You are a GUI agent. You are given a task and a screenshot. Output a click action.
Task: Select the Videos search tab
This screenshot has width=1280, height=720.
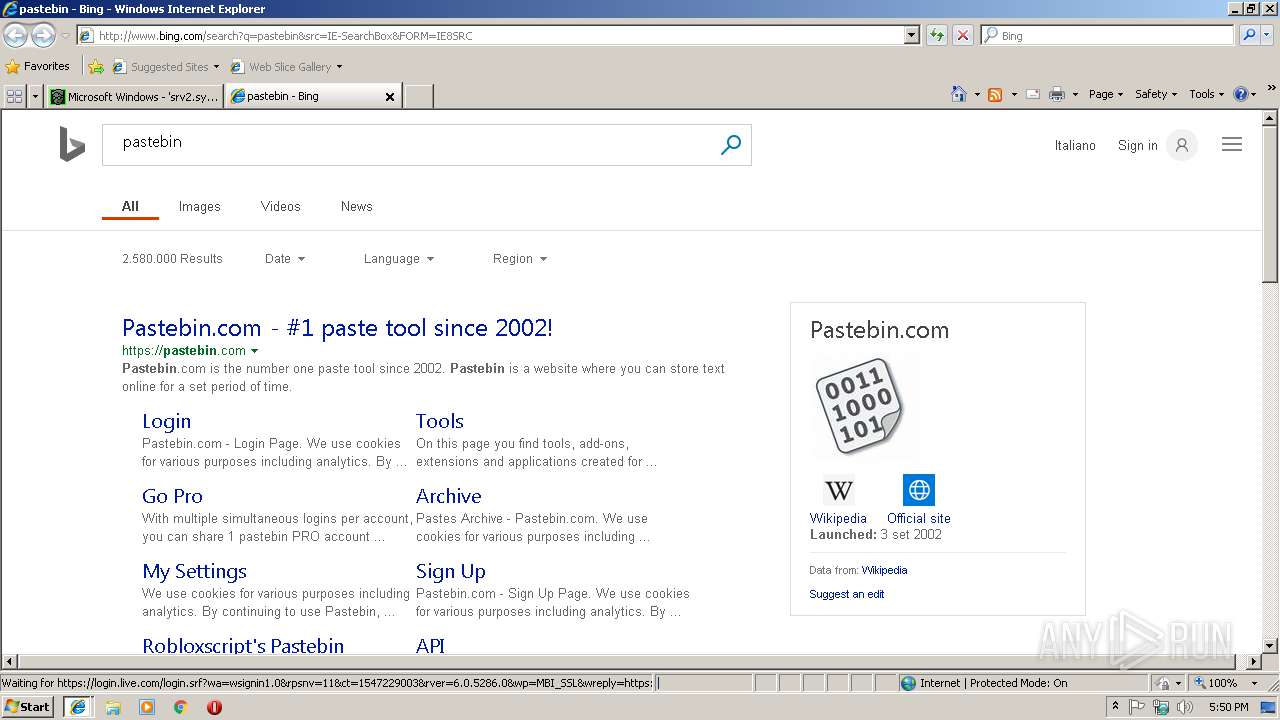point(280,206)
